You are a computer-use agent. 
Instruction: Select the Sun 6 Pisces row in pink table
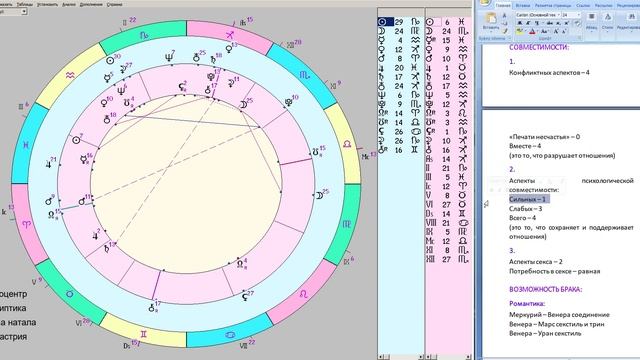(448, 22)
